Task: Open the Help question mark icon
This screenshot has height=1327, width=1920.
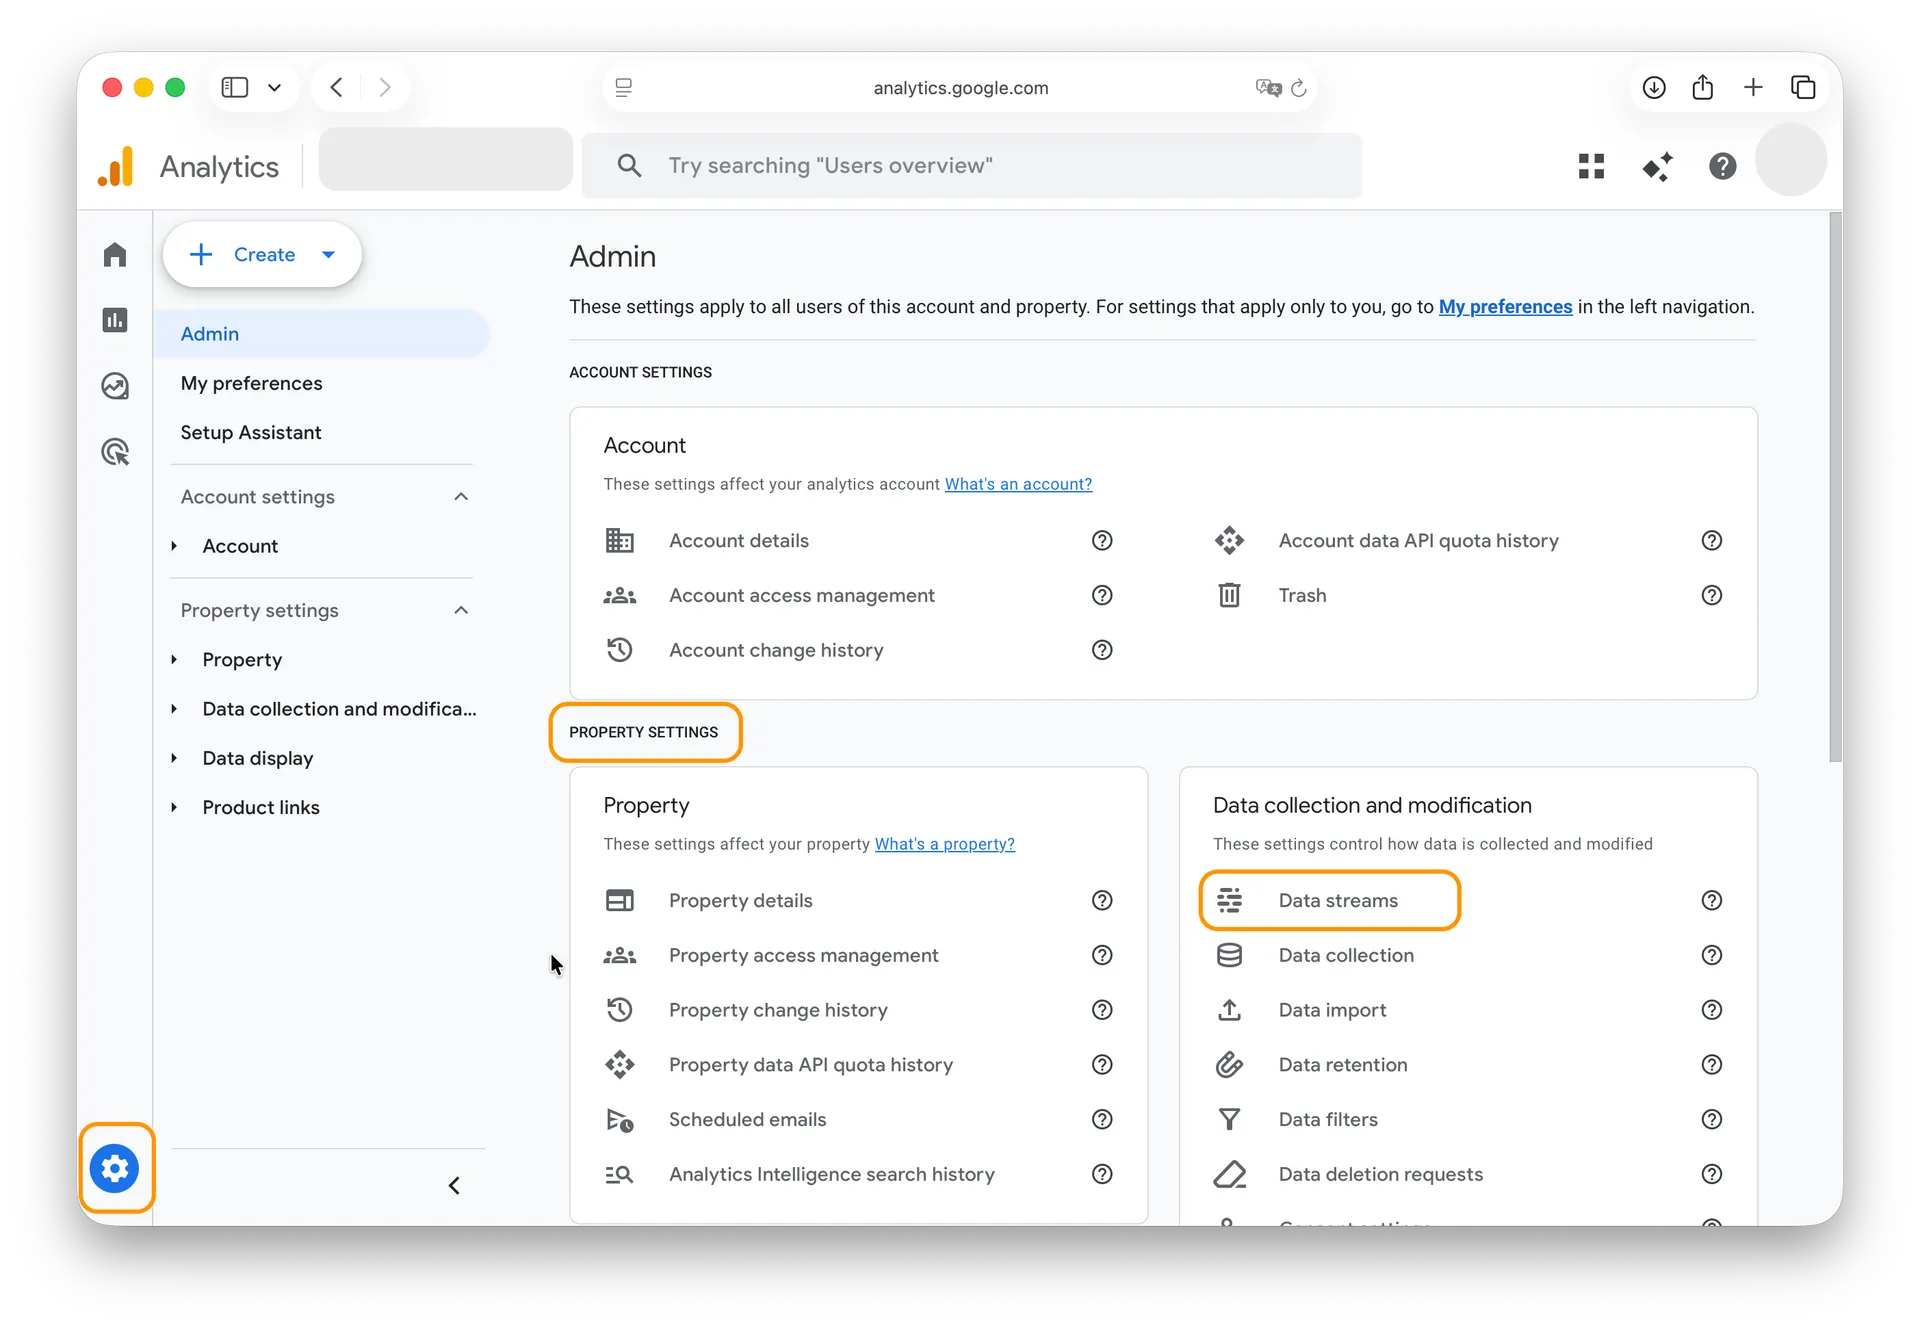Action: pos(1722,166)
